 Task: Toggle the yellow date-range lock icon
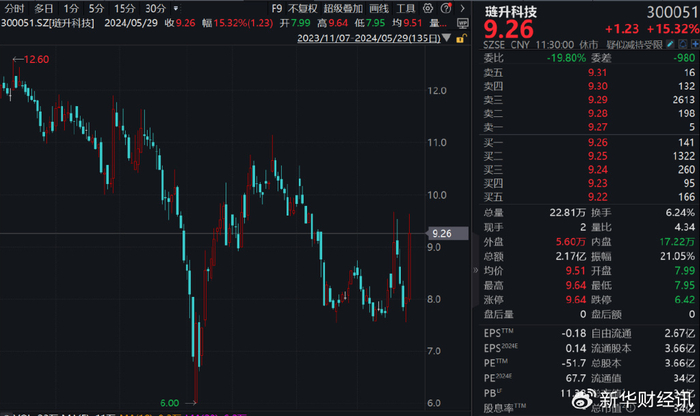click(x=461, y=38)
